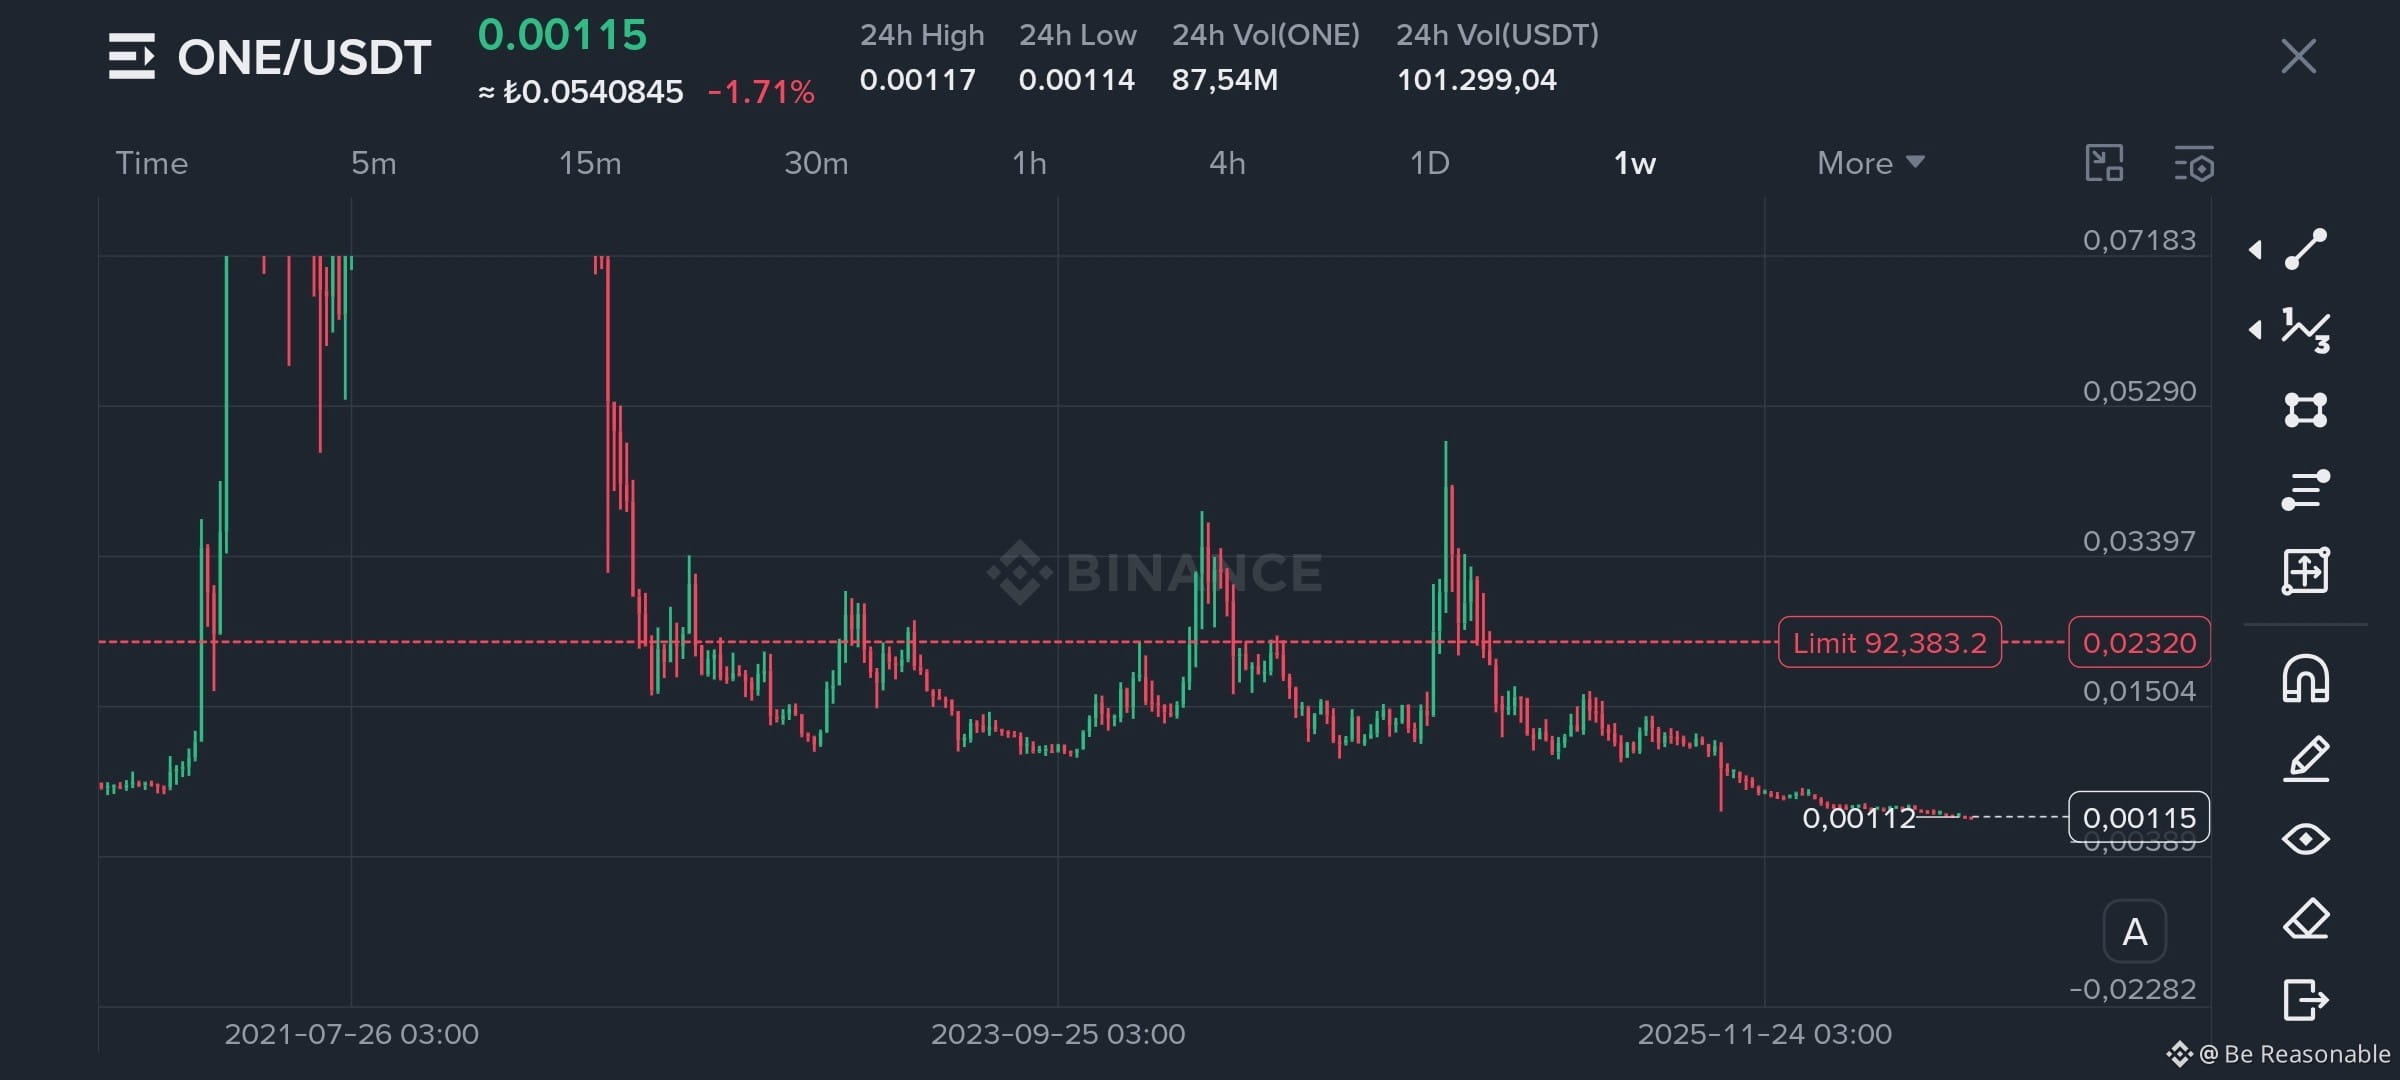Select the 4h interval

pos(1227,163)
